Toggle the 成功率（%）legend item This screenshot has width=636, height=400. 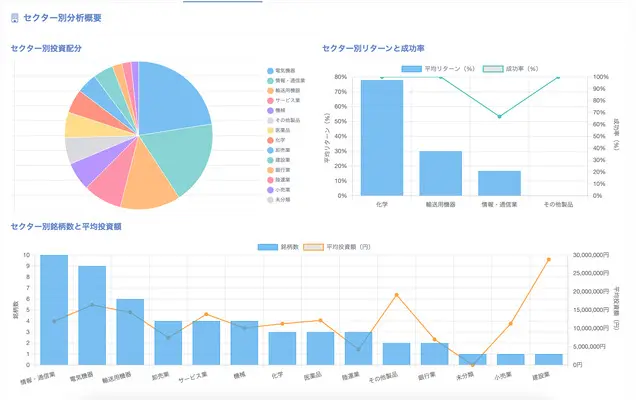click(511, 69)
